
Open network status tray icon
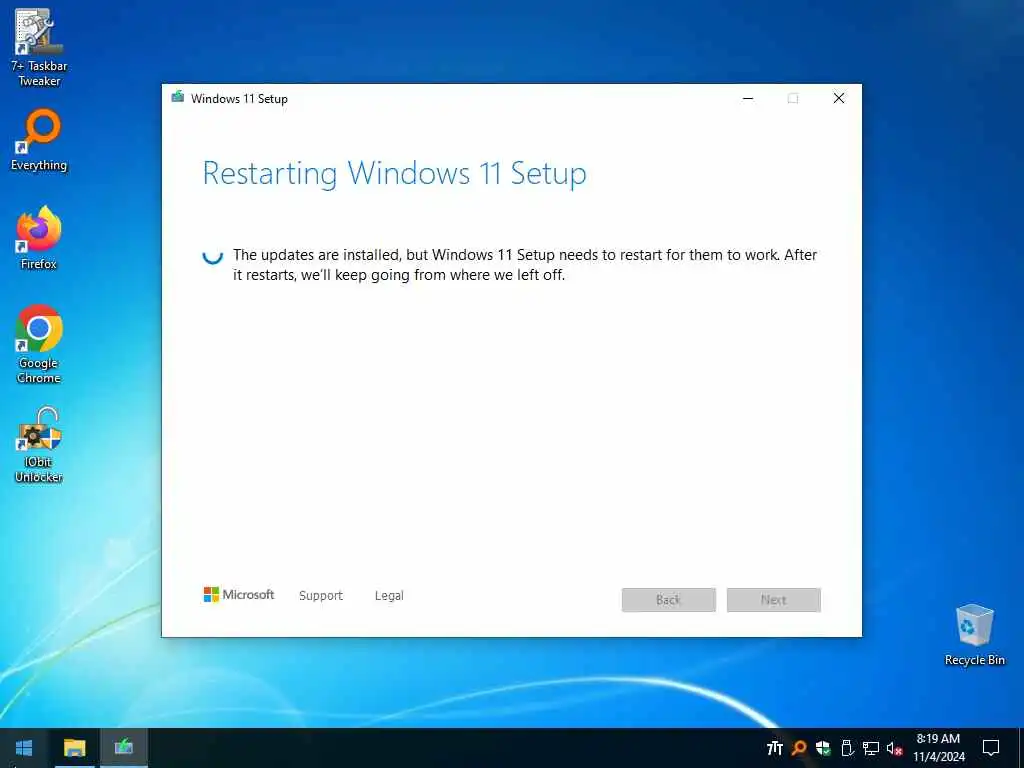click(x=871, y=748)
